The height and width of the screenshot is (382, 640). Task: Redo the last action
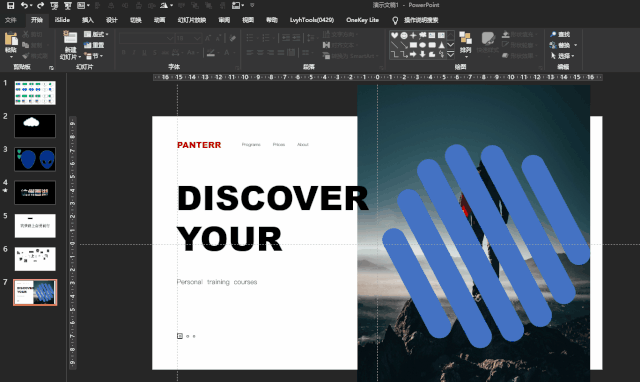[40, 5]
